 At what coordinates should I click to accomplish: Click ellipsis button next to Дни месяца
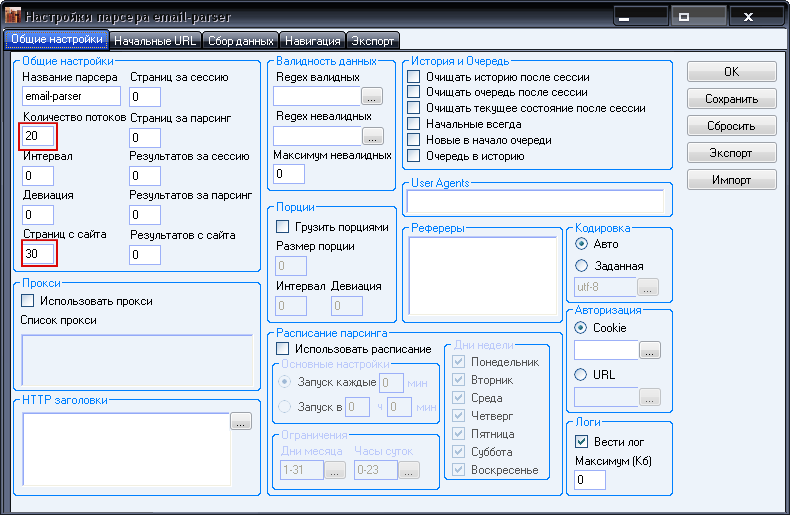tap(335, 470)
